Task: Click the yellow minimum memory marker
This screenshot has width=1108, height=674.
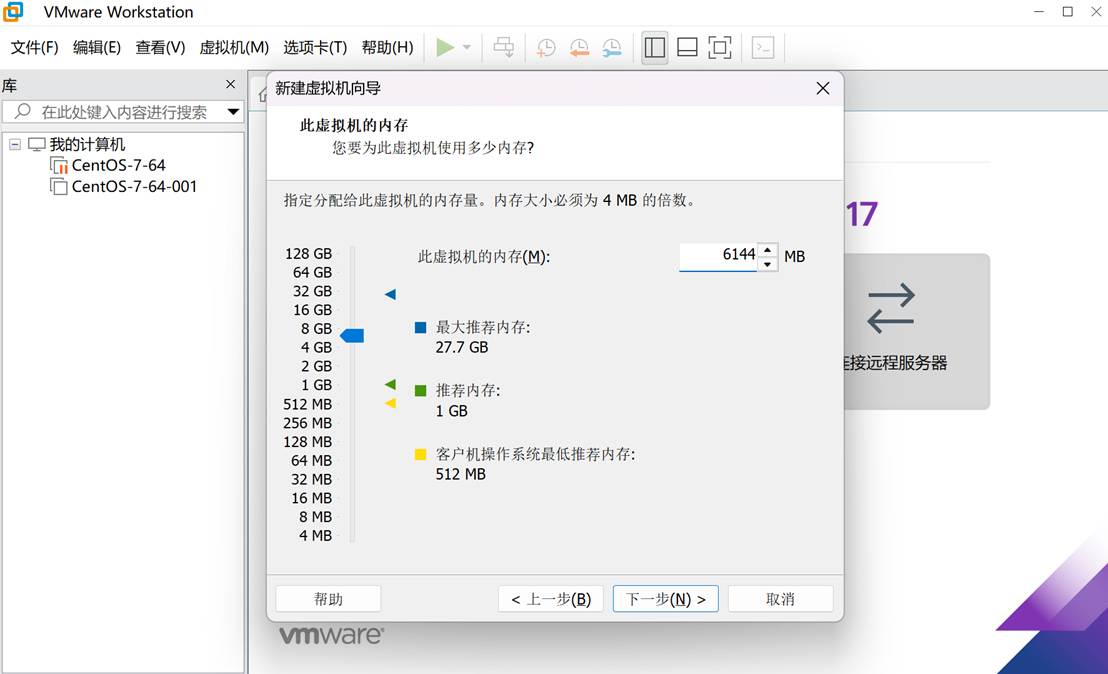Action: tap(390, 403)
